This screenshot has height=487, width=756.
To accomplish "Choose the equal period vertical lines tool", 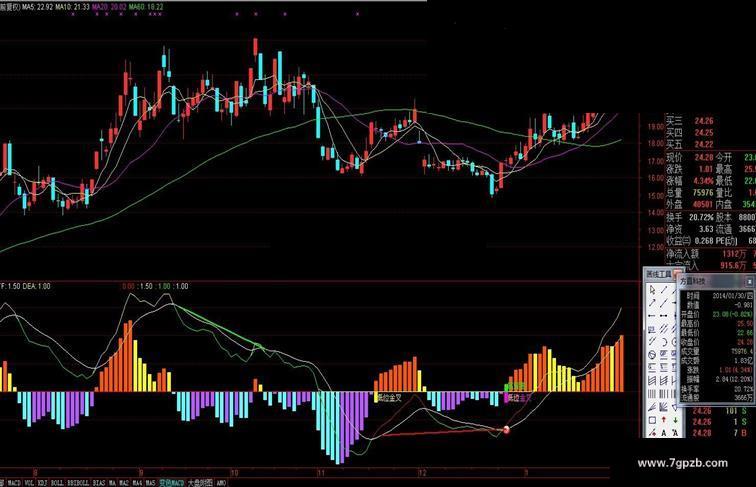I will click(652, 394).
